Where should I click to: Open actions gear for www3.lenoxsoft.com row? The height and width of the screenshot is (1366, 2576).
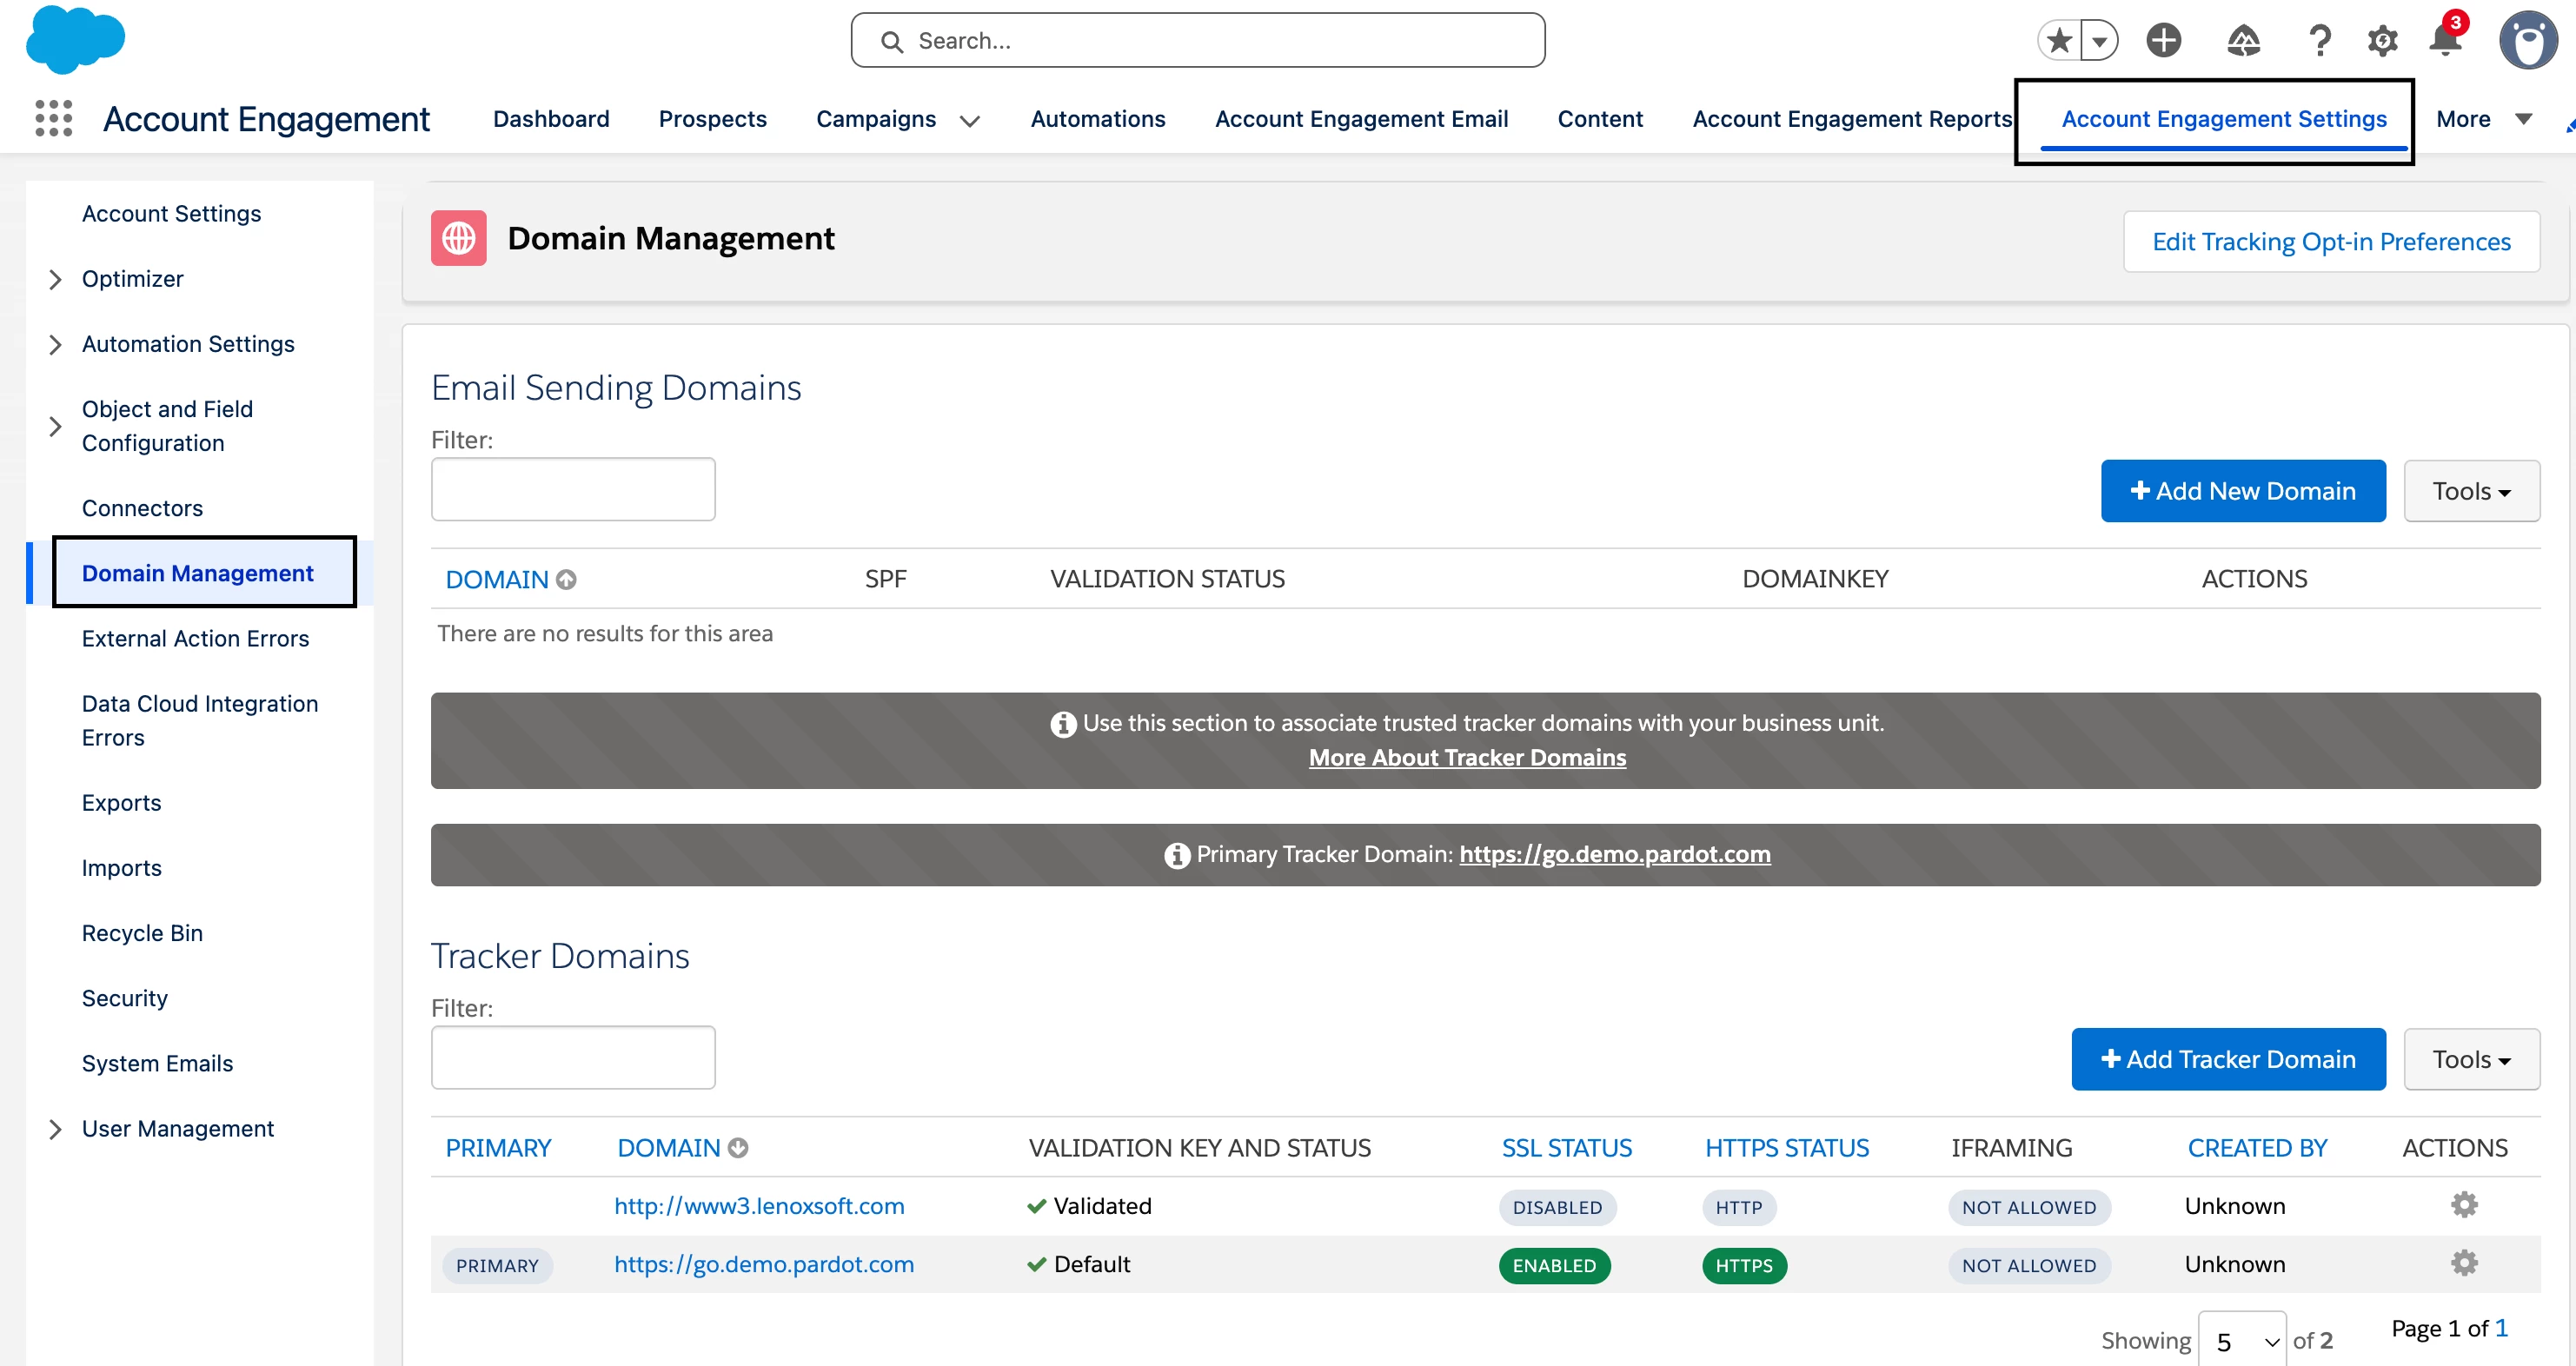pyautogui.click(x=2464, y=1205)
